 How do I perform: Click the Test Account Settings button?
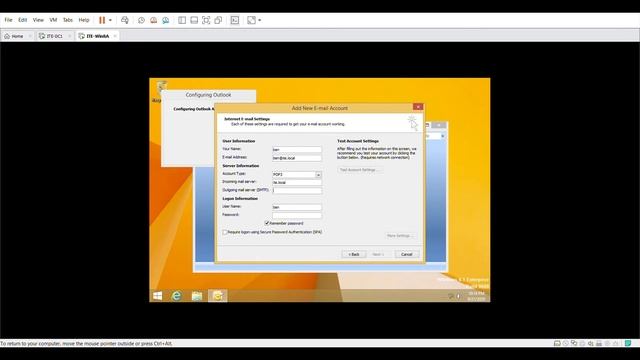[x=360, y=169]
